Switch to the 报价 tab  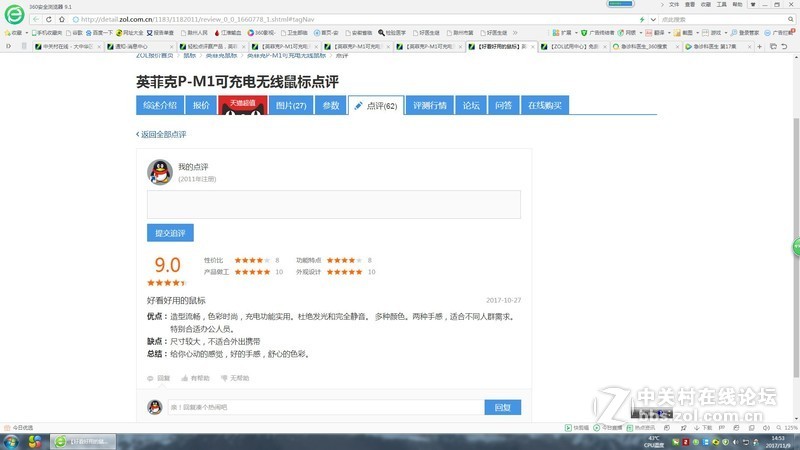coord(201,105)
